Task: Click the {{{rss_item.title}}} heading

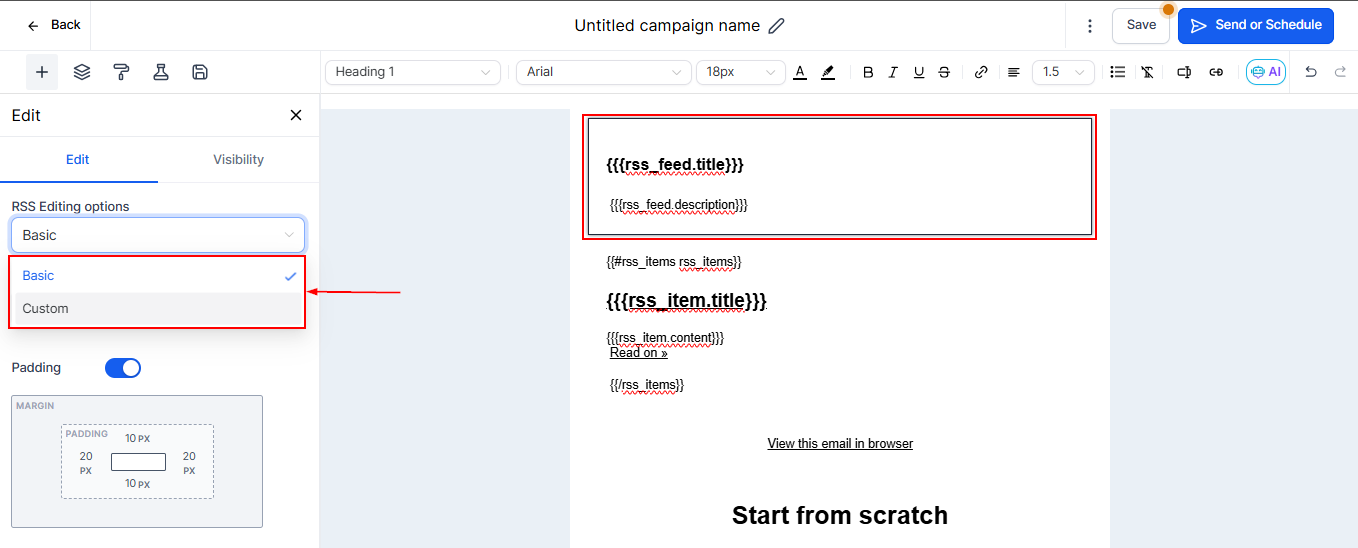Action: (686, 301)
